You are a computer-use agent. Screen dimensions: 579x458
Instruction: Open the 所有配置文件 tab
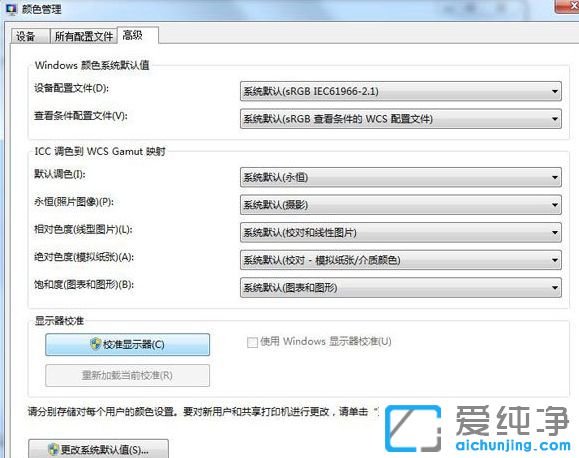point(83,36)
